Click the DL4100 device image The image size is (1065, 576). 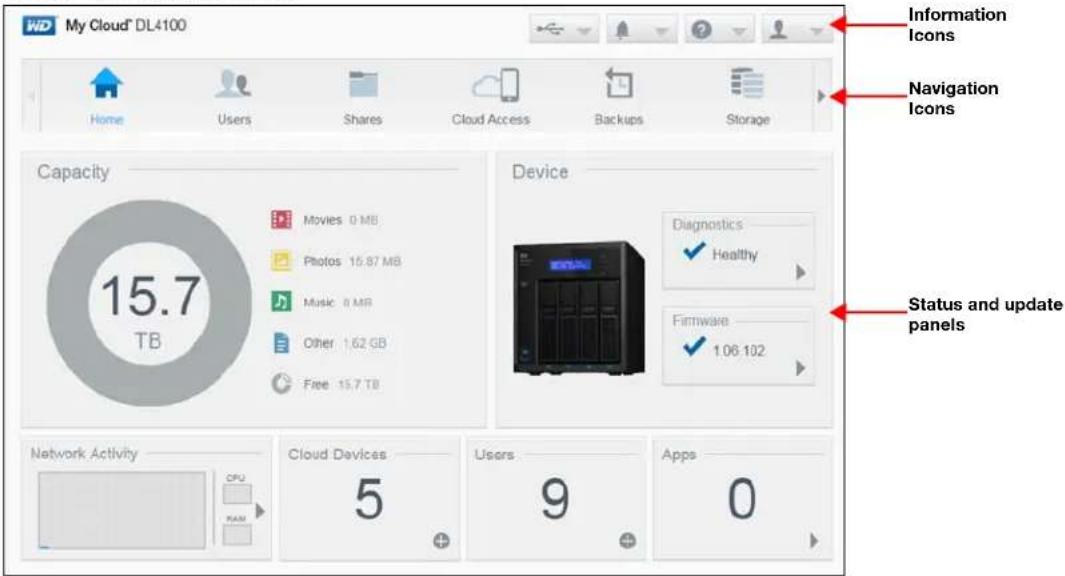(579, 308)
